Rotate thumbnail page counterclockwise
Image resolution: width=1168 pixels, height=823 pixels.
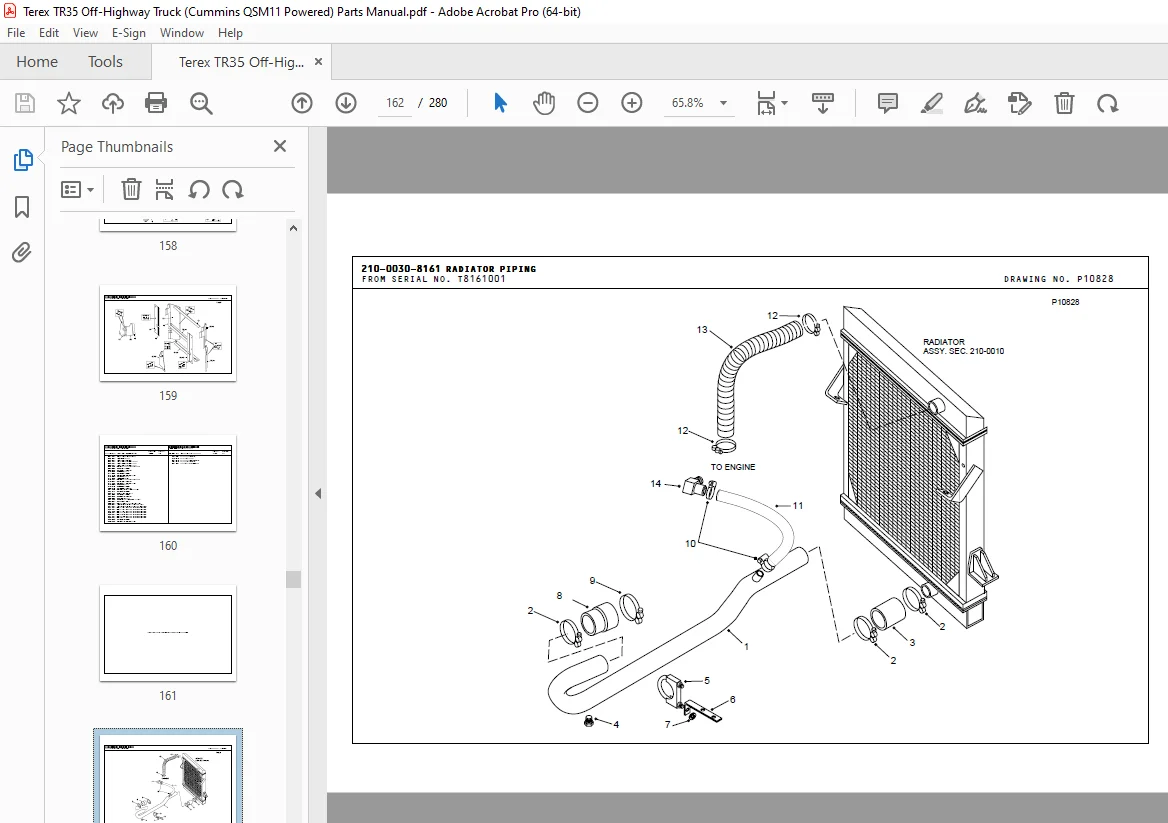click(198, 189)
